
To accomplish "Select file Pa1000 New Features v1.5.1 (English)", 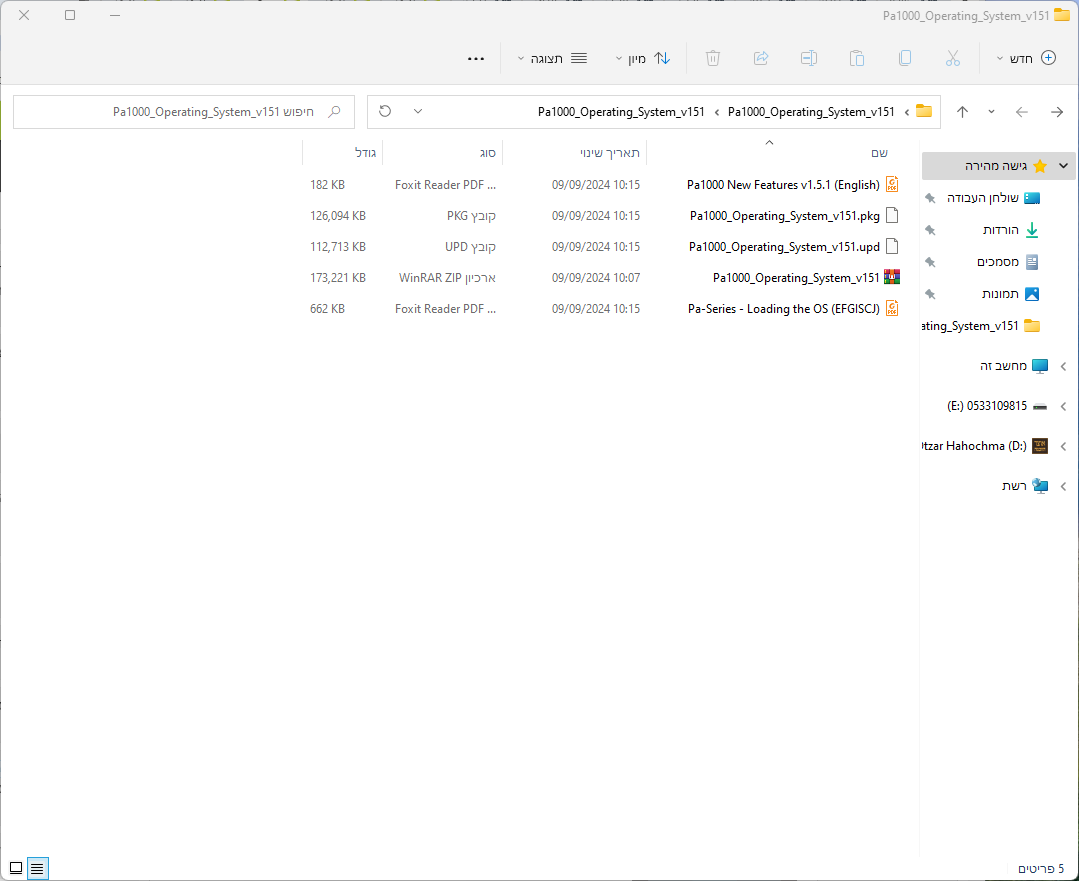I will click(783, 184).
